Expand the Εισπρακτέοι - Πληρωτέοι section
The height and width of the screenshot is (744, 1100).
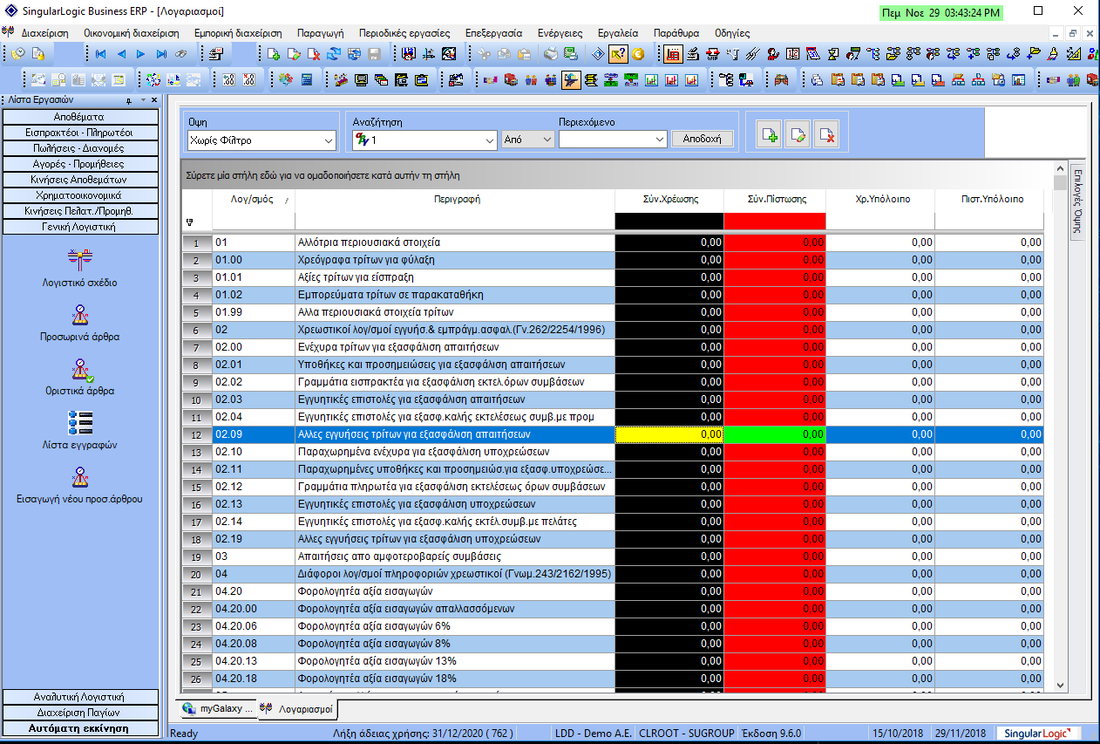[x=80, y=133]
